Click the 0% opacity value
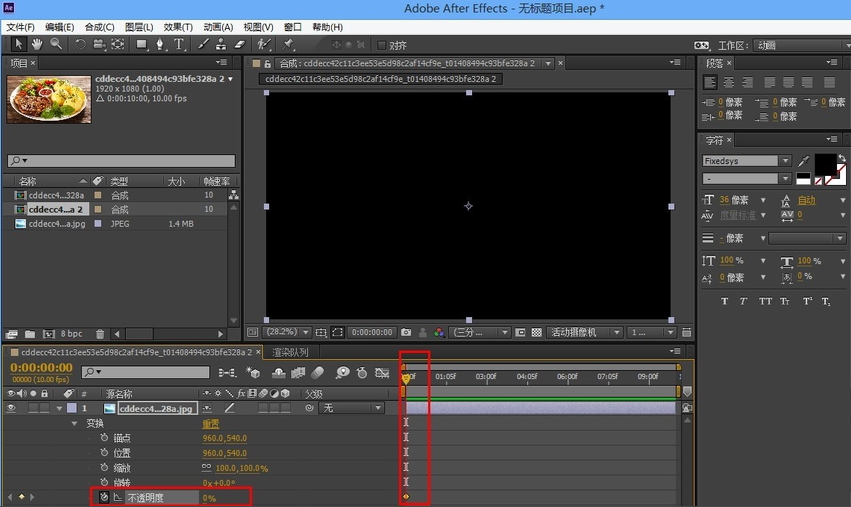The width and height of the screenshot is (851, 507). pos(209,497)
